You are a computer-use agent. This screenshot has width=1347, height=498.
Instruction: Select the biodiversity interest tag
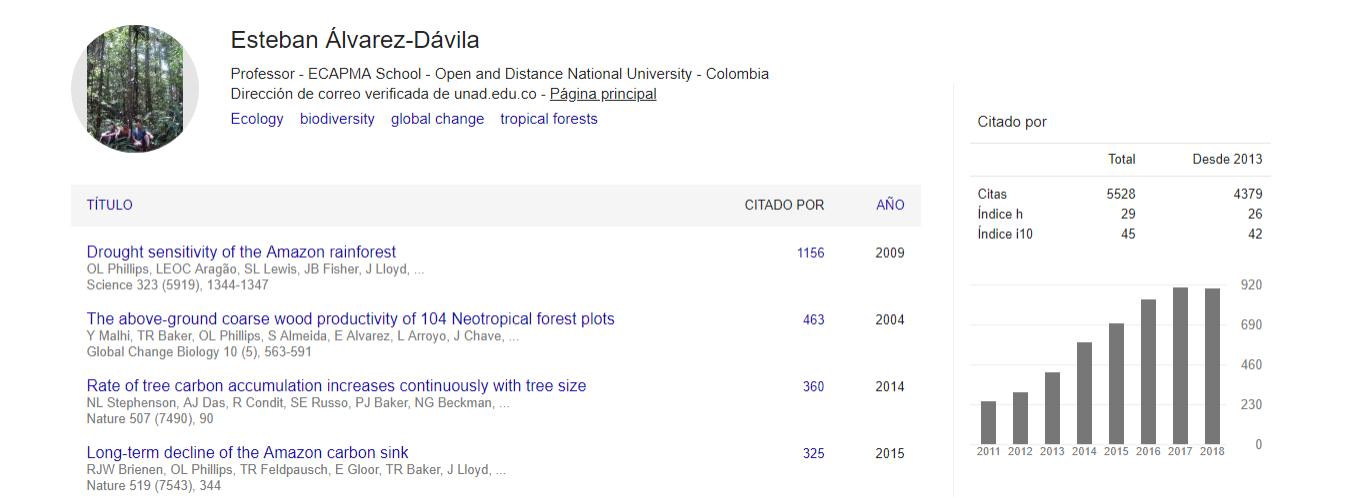[337, 119]
